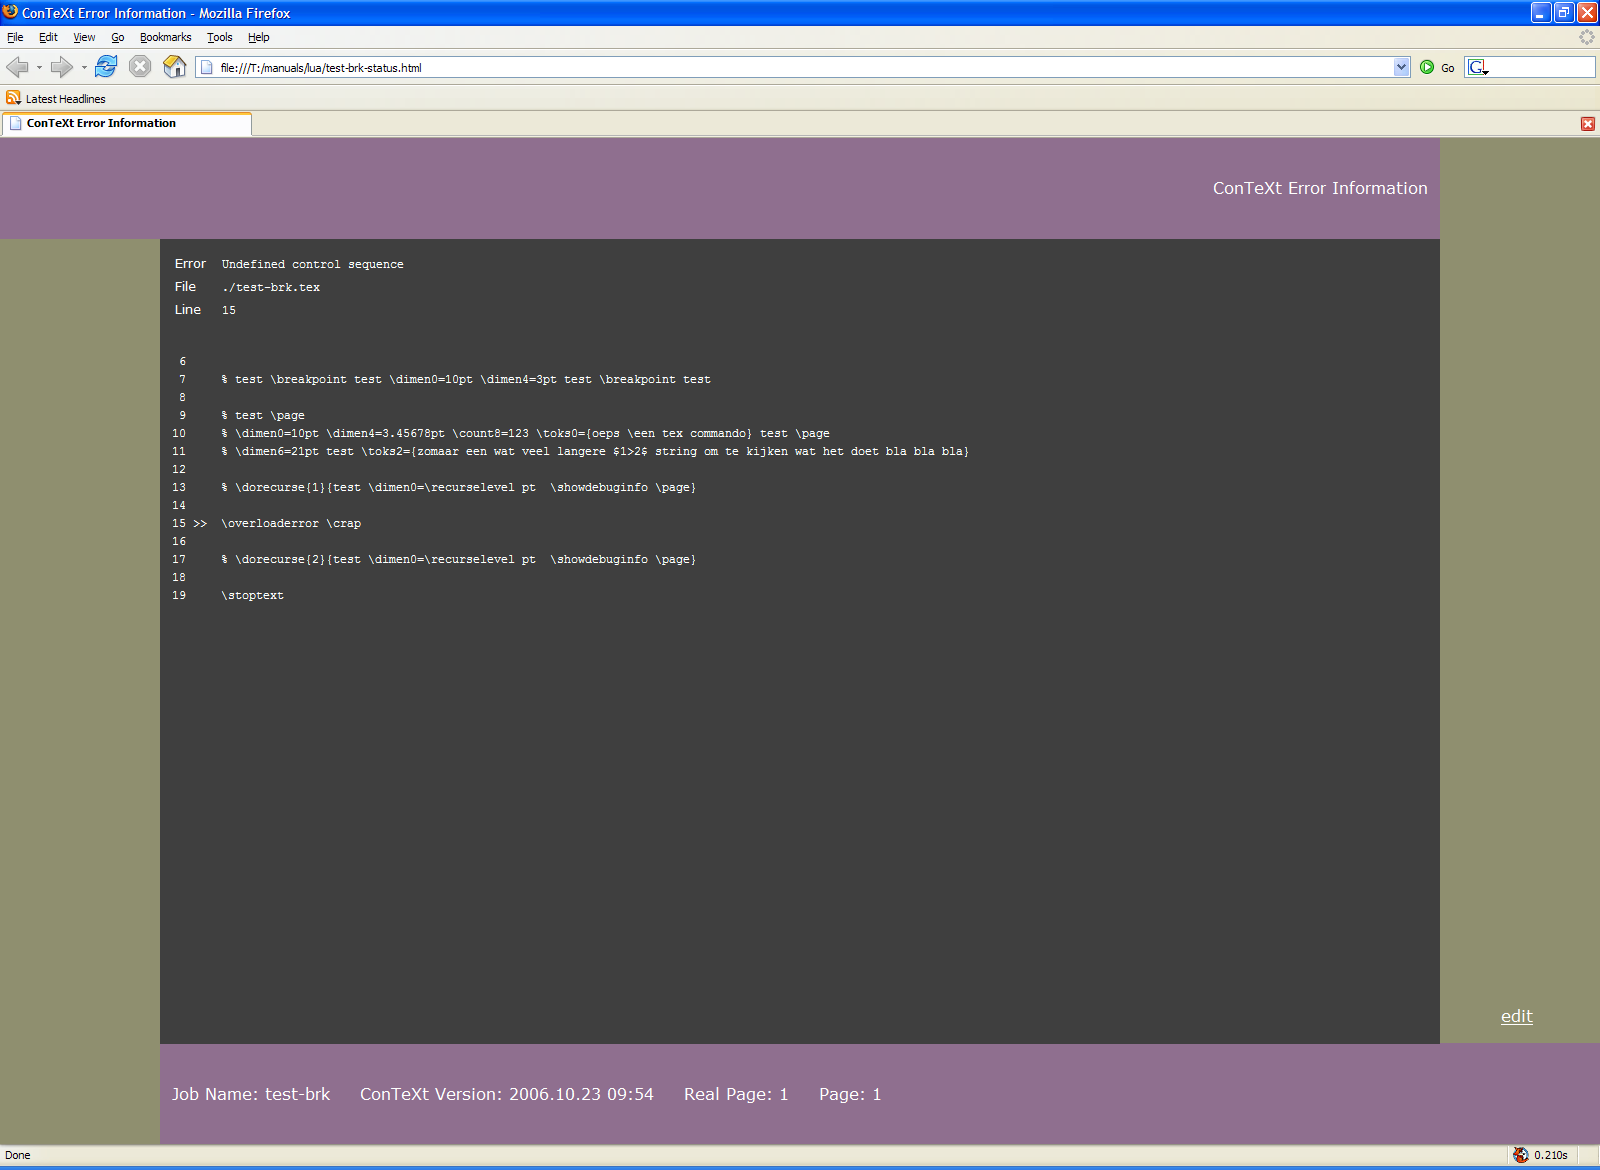Open the Edit menu

coord(48,37)
